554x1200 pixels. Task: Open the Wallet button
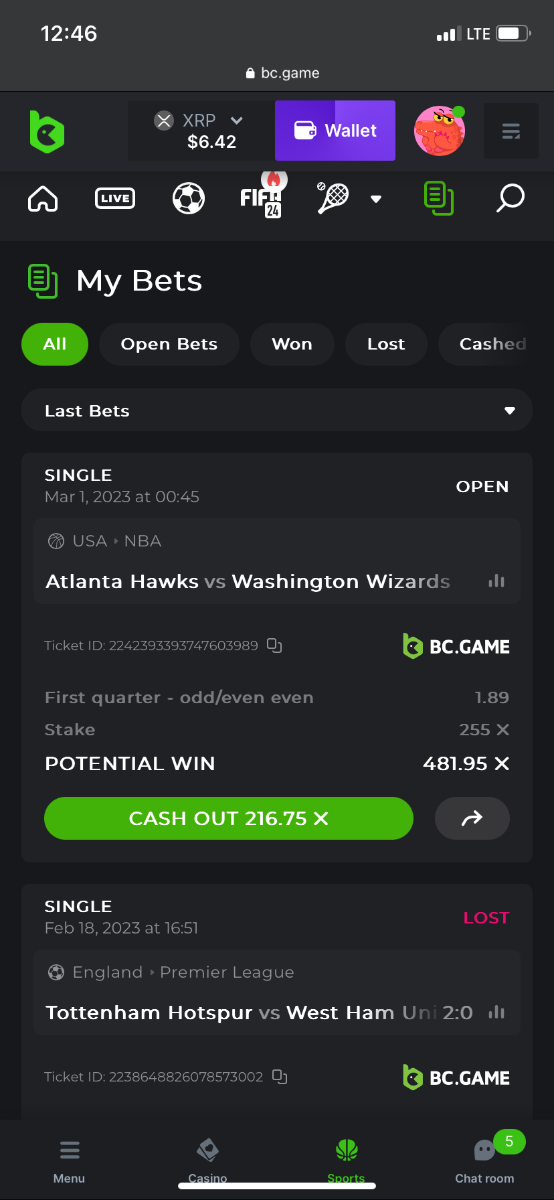(335, 131)
